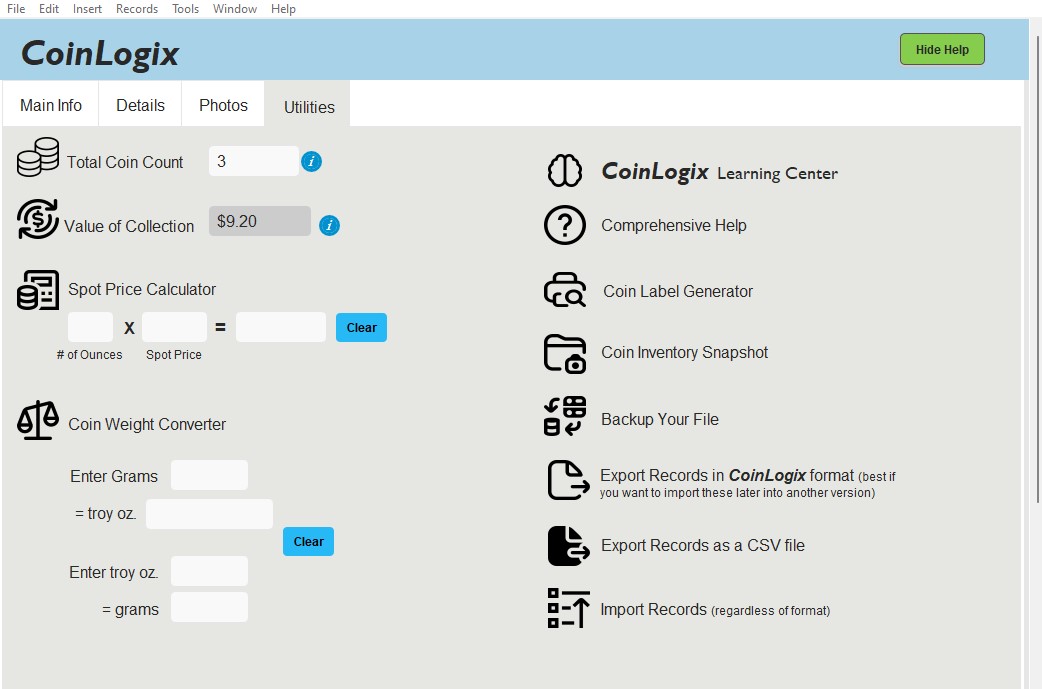This screenshot has height=689, width=1042.
Task: Click Import Records regardless of format
Action: pos(715,609)
